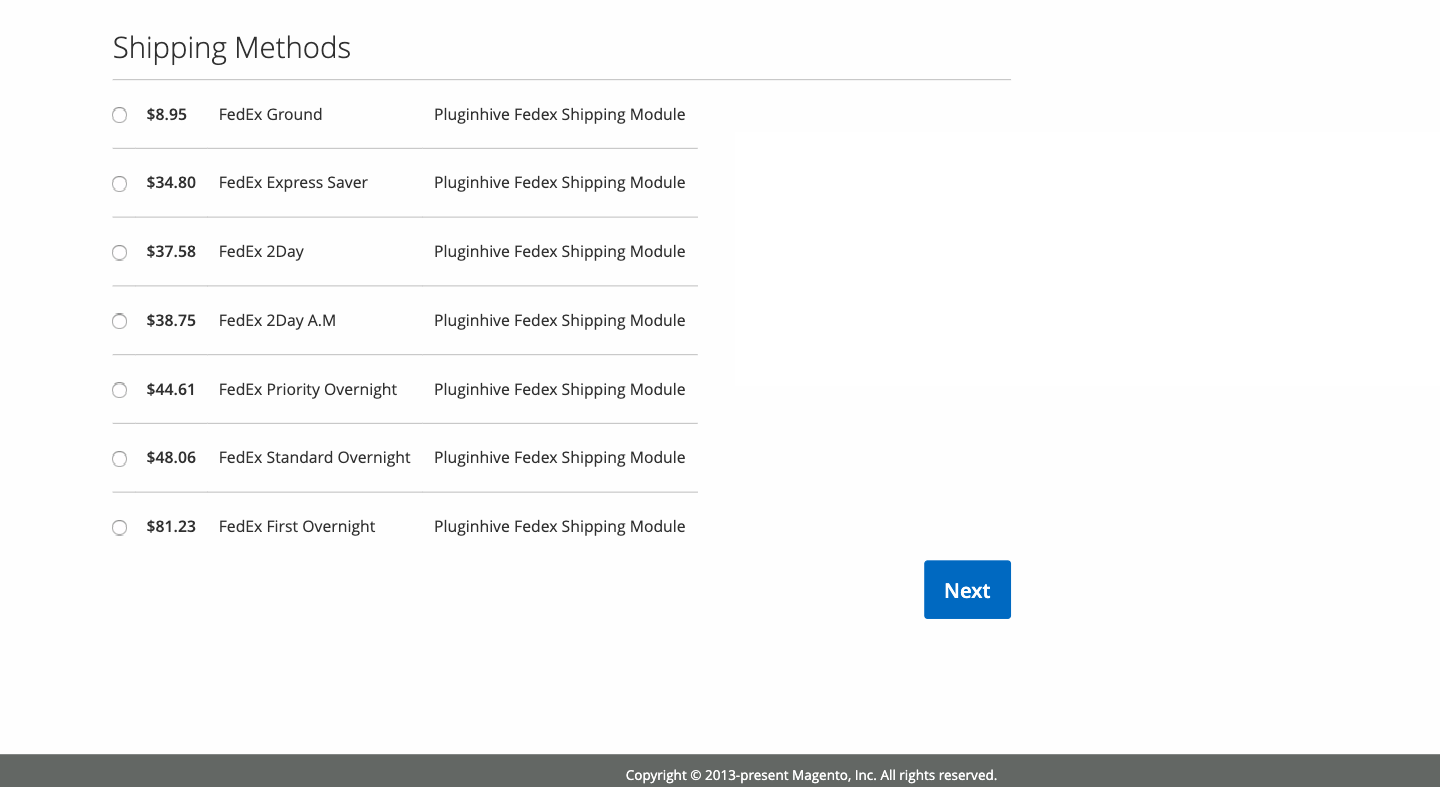1440x787 pixels.
Task: Click the $44.61 price label
Action: click(171, 389)
